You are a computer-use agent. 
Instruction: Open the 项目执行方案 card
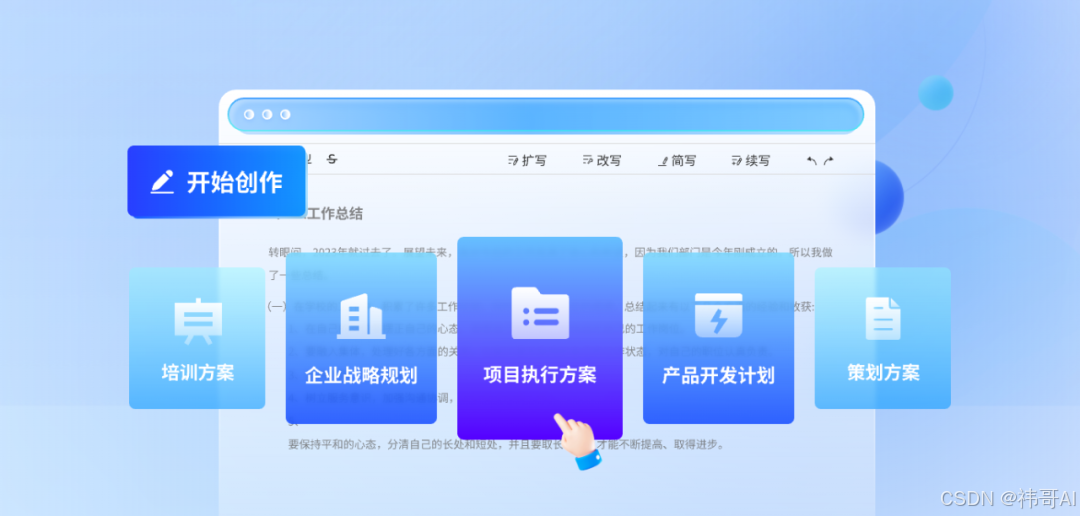click(x=540, y=338)
